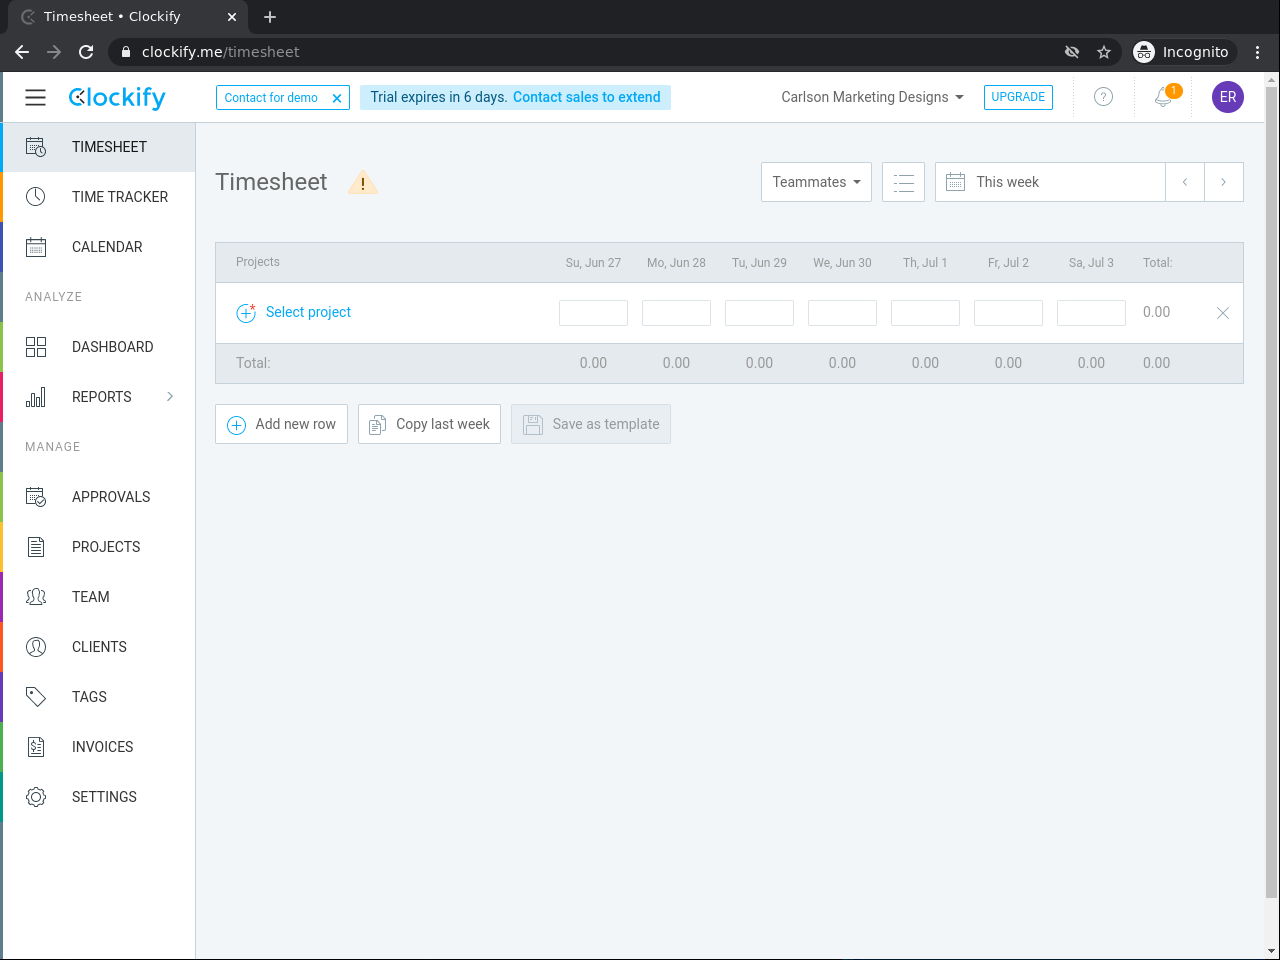Open Settings in sidebar

pyautogui.click(x=98, y=797)
